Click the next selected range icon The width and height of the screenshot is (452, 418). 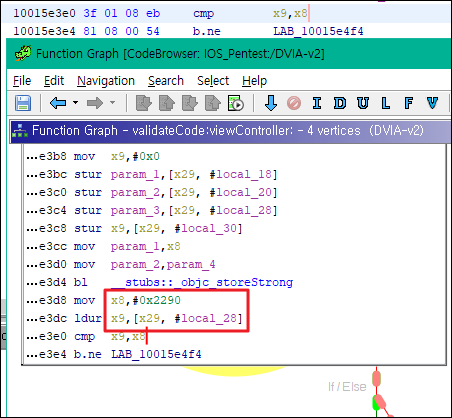144,103
